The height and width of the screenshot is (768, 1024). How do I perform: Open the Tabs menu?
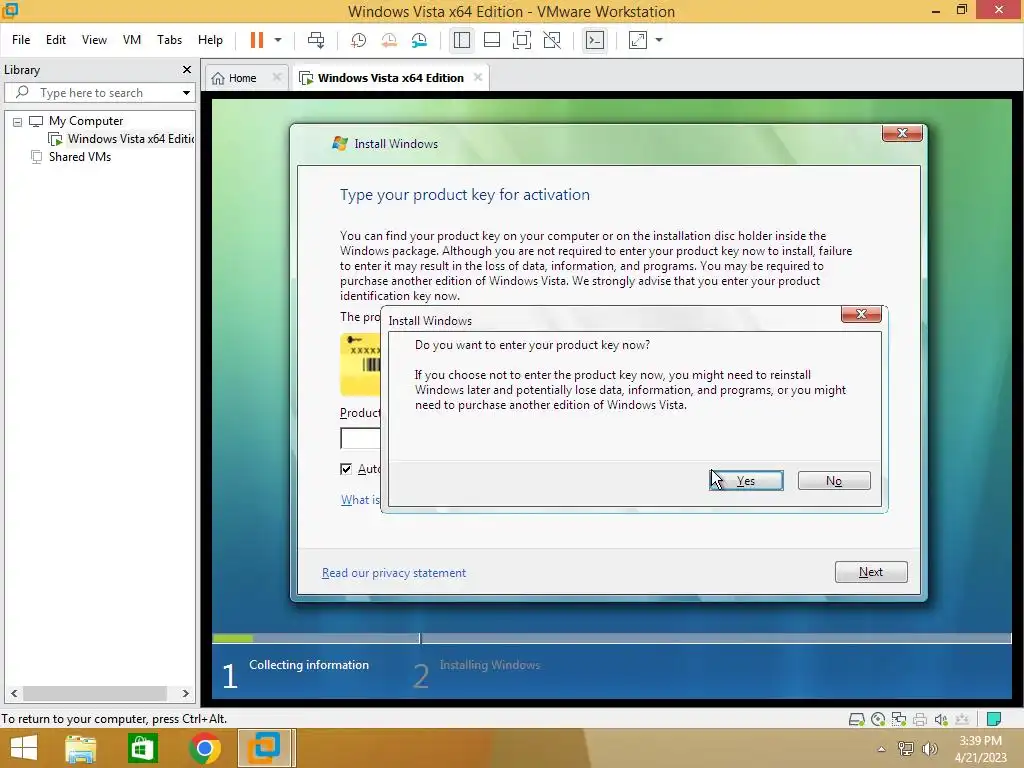(x=169, y=40)
